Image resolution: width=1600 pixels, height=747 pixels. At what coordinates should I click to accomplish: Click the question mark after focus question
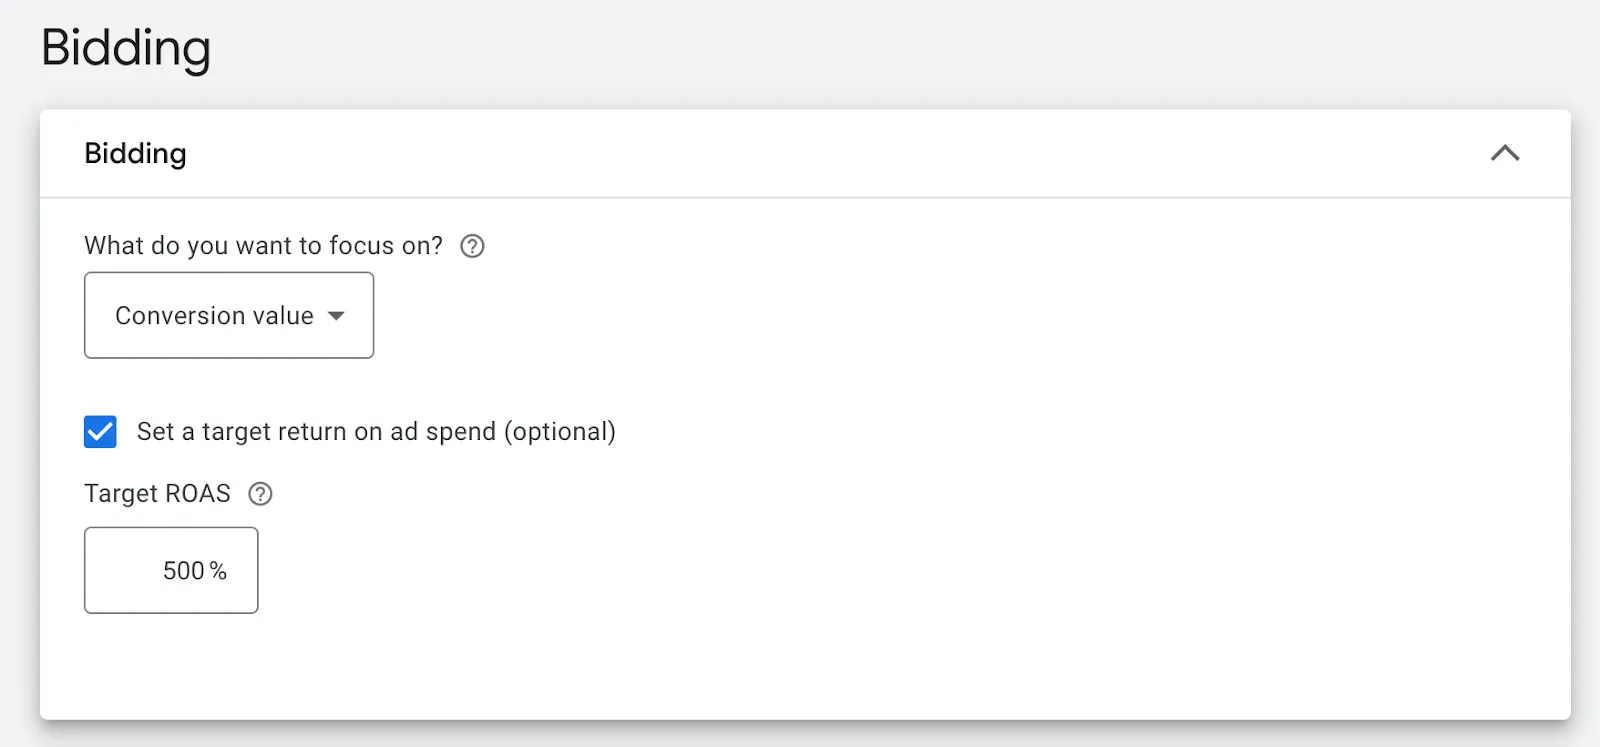coord(472,246)
